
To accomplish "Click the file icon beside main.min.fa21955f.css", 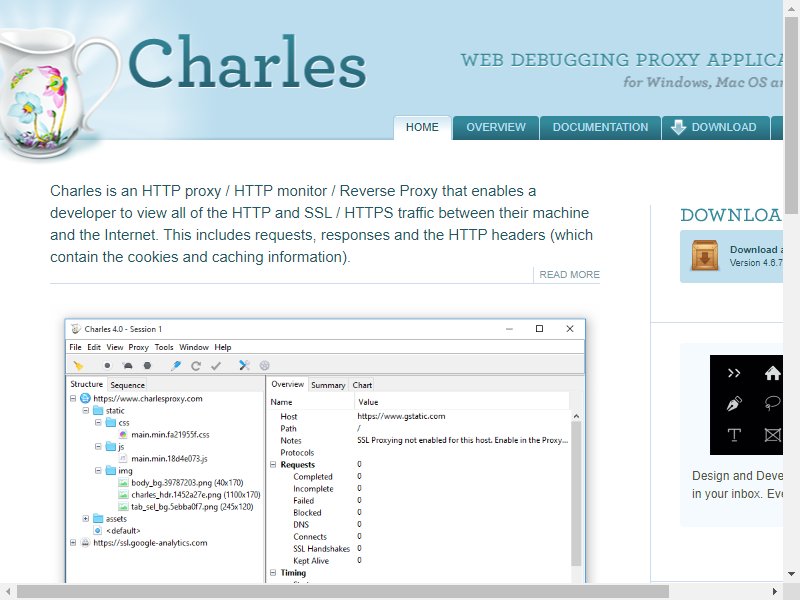I will coord(123,435).
